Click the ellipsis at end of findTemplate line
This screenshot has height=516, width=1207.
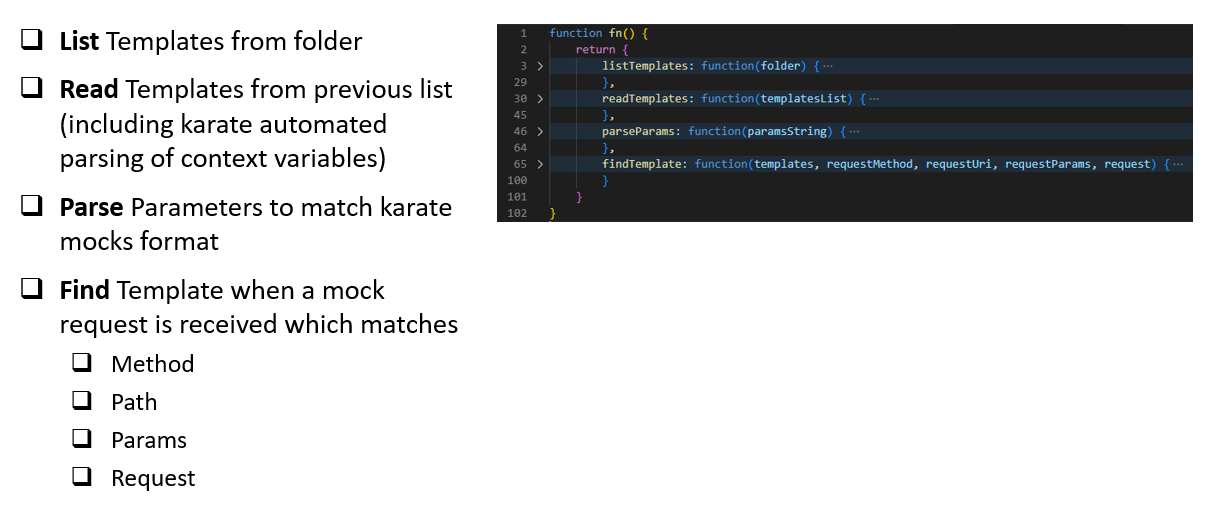pyautogui.click(x=1177, y=164)
